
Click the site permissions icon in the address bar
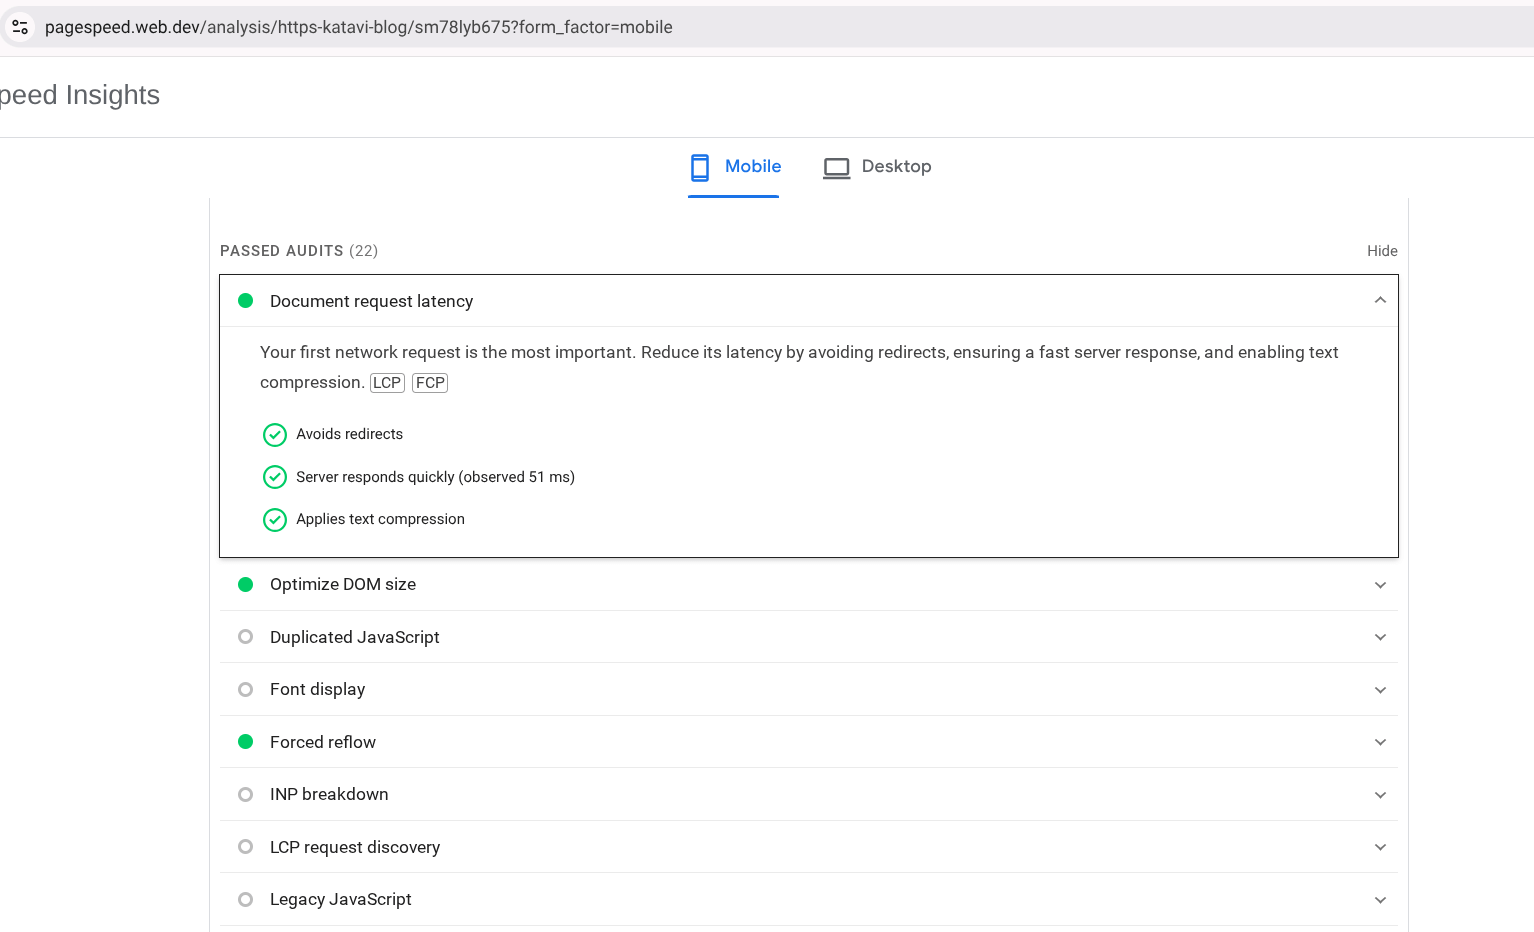[x=20, y=26]
